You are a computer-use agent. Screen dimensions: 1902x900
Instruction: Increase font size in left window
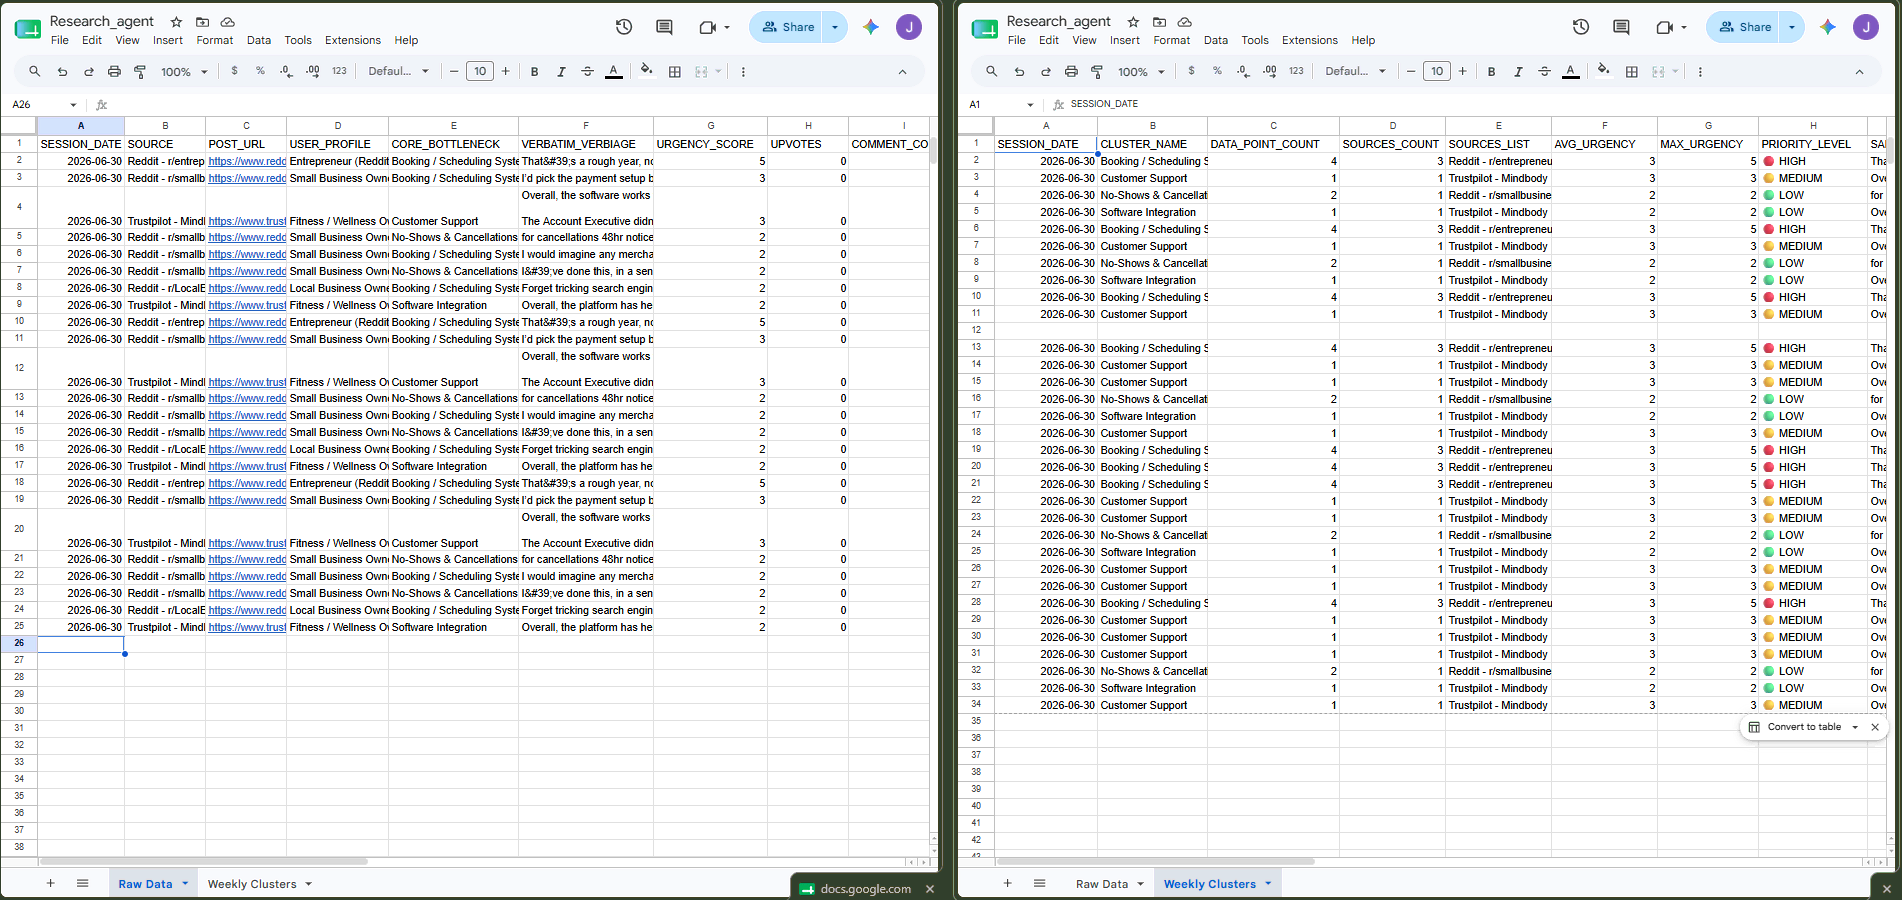tap(505, 72)
